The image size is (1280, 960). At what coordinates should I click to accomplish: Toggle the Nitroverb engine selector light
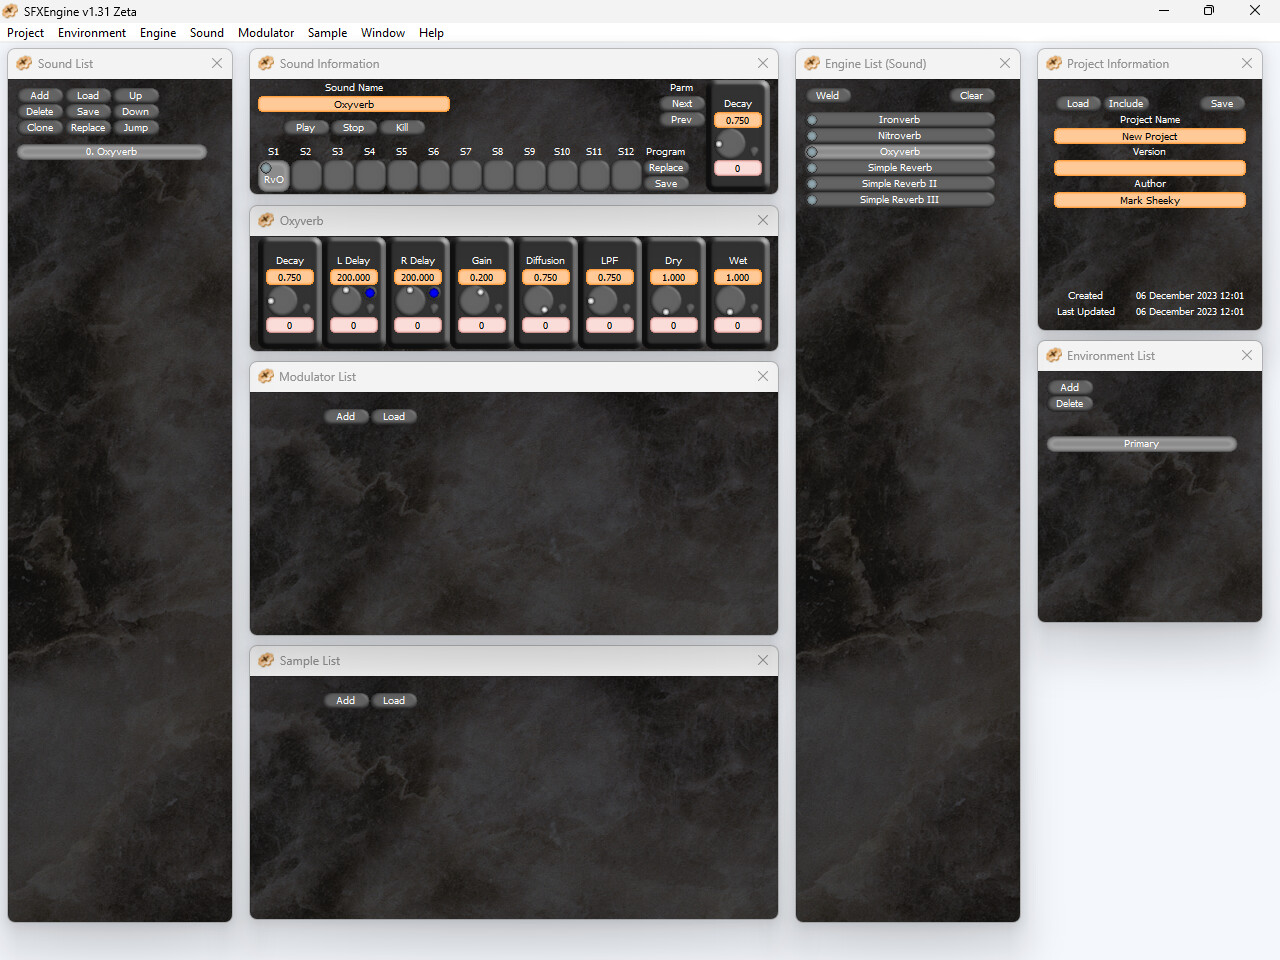[811, 135]
